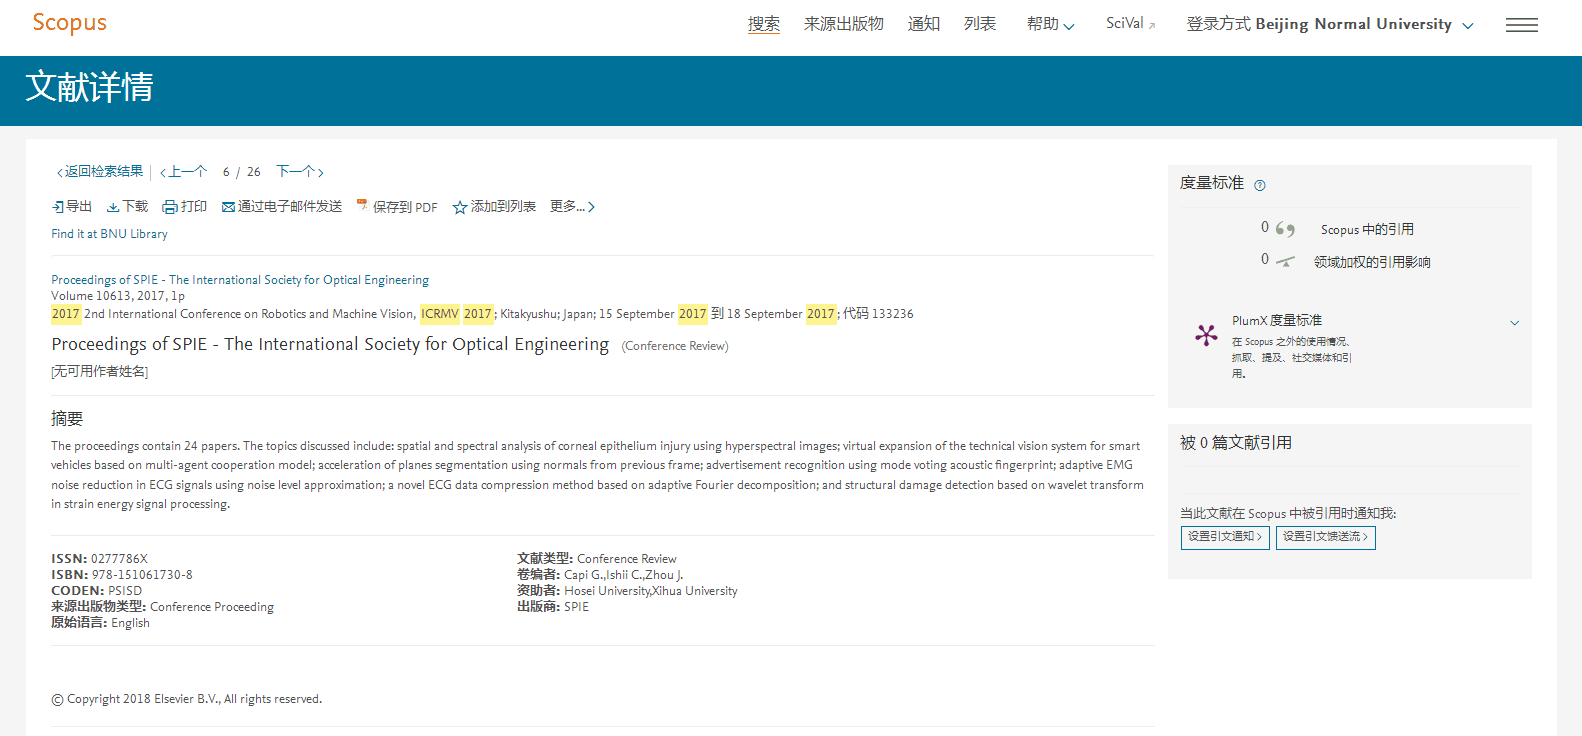Expand the 更多... more options

click(x=572, y=206)
